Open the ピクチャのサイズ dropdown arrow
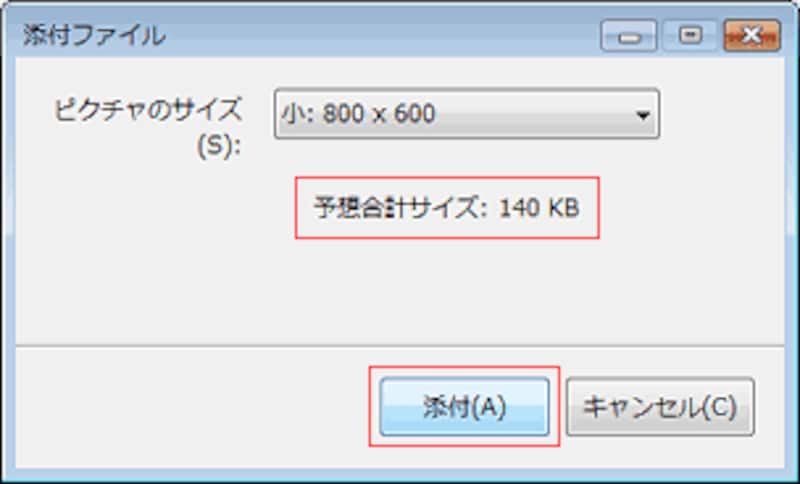The image size is (800, 484). click(643, 115)
